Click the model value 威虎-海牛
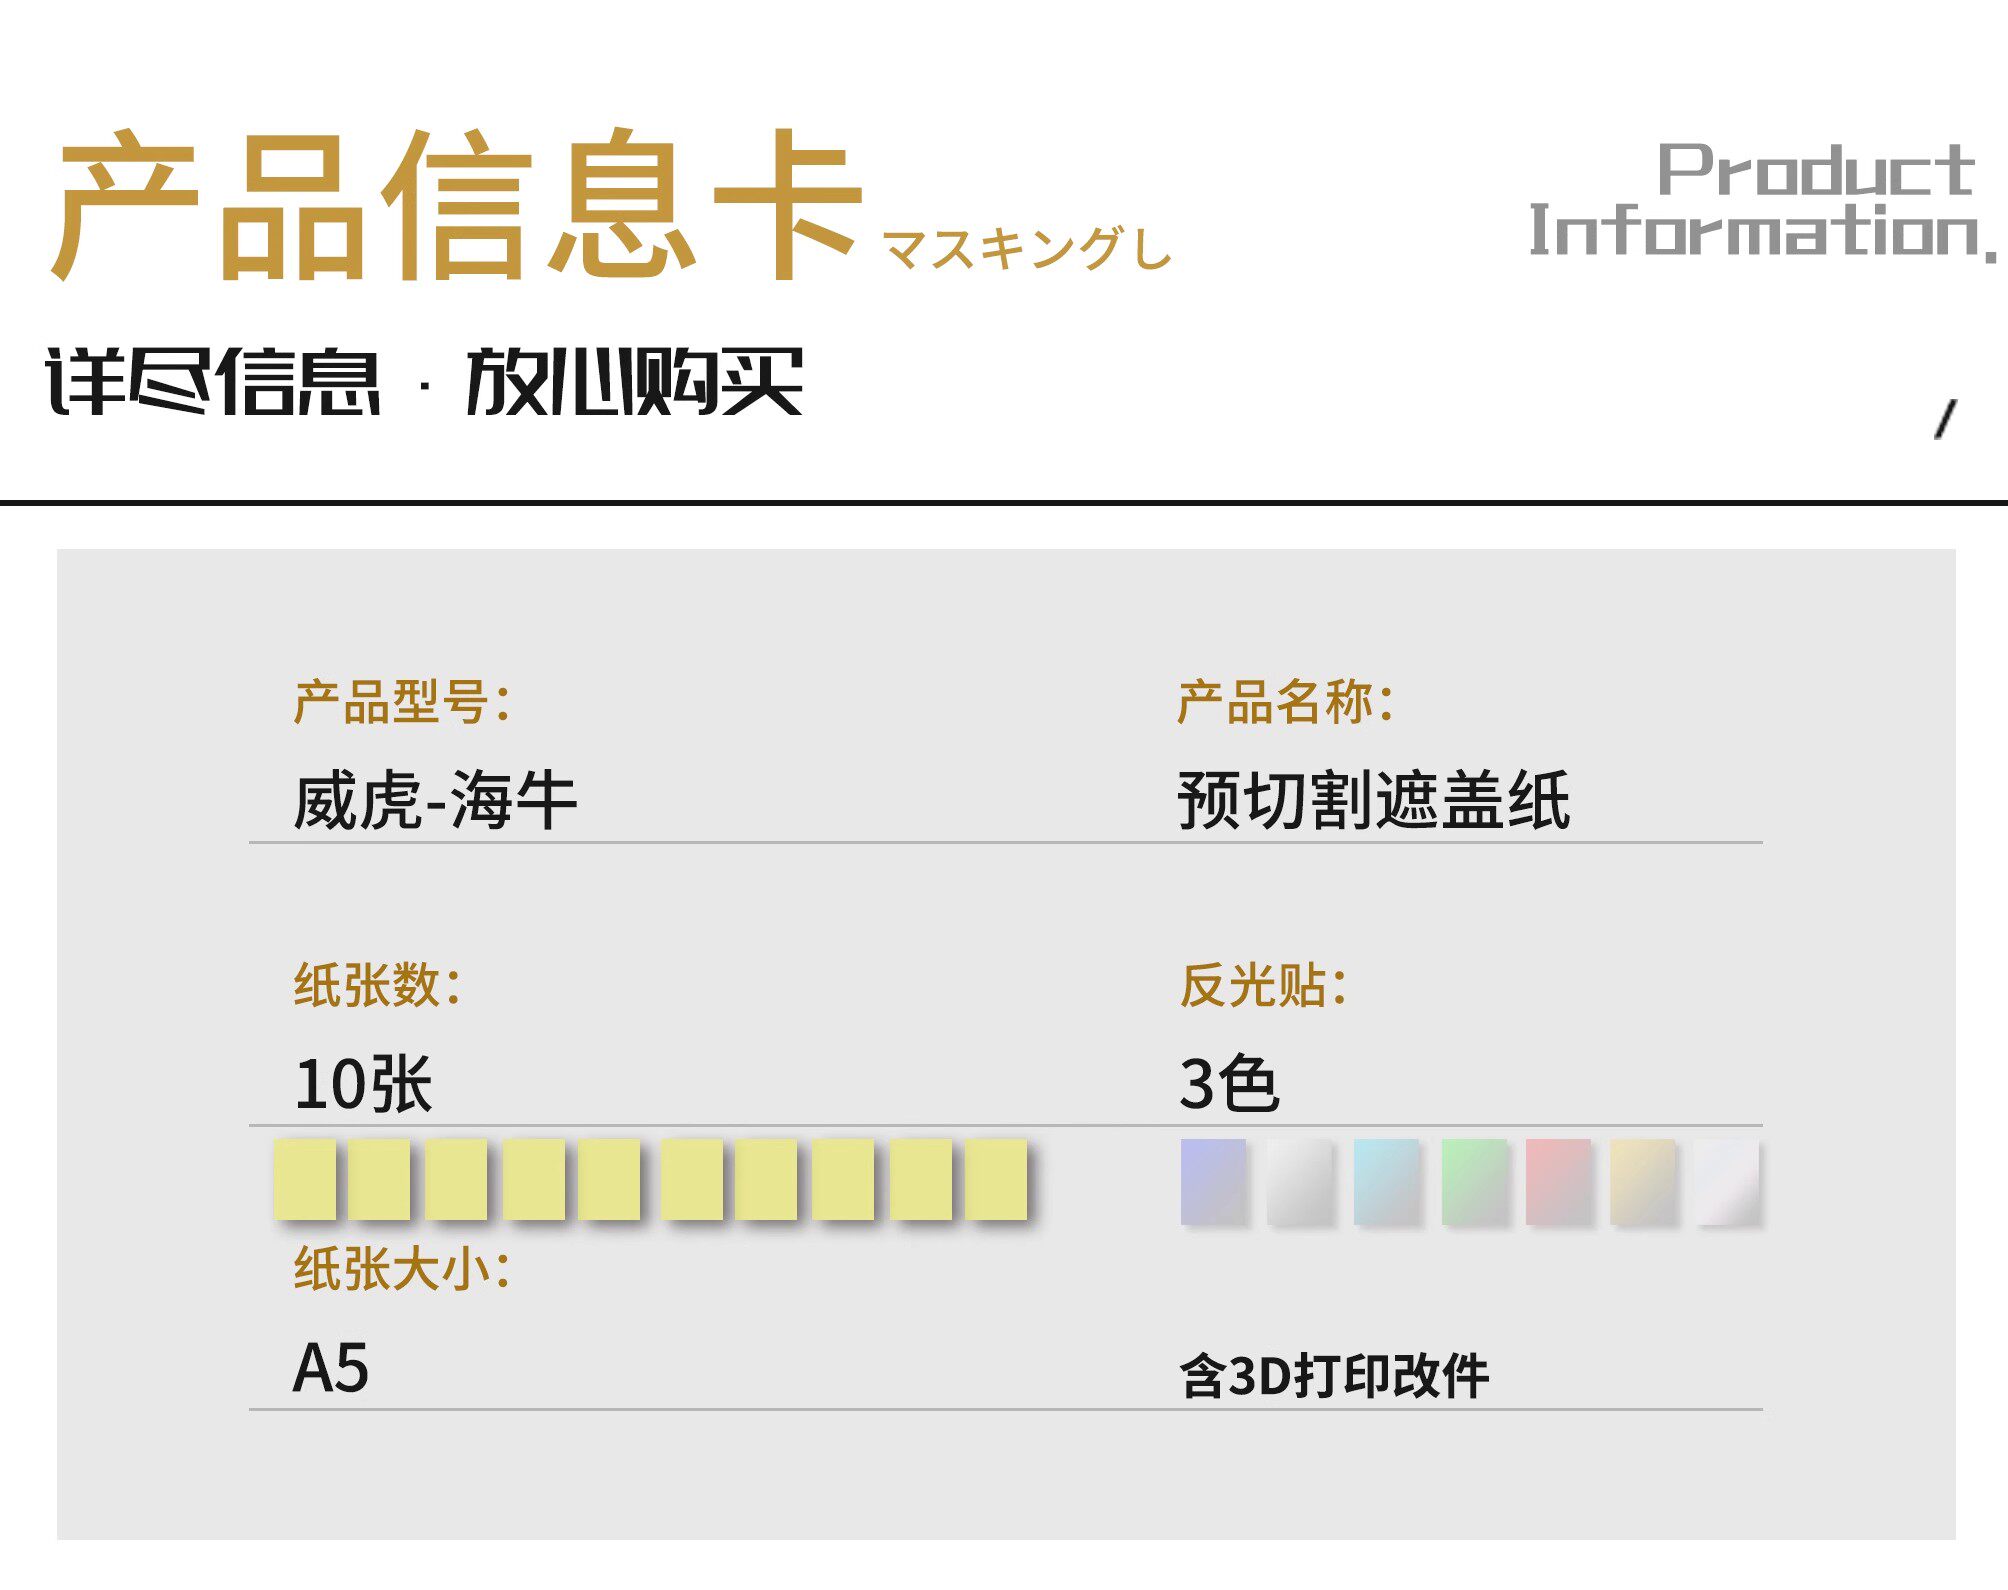The image size is (2008, 1590). coord(435,800)
